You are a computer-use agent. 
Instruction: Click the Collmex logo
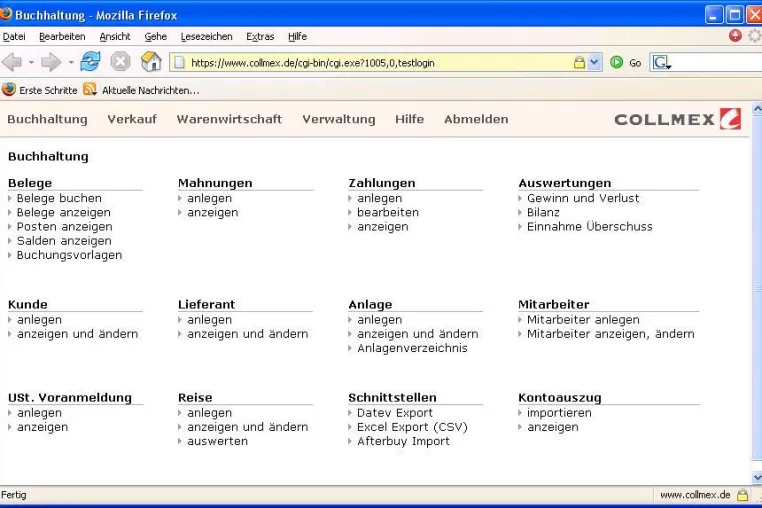[677, 119]
